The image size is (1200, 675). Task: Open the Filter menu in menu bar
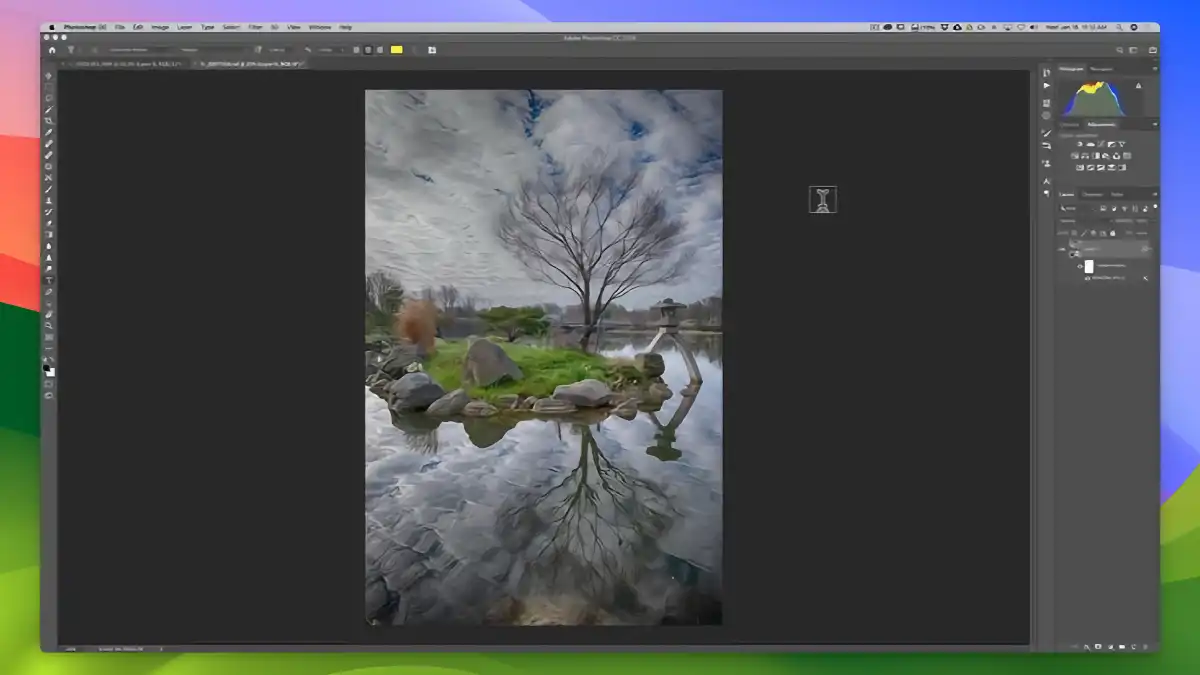tap(256, 27)
